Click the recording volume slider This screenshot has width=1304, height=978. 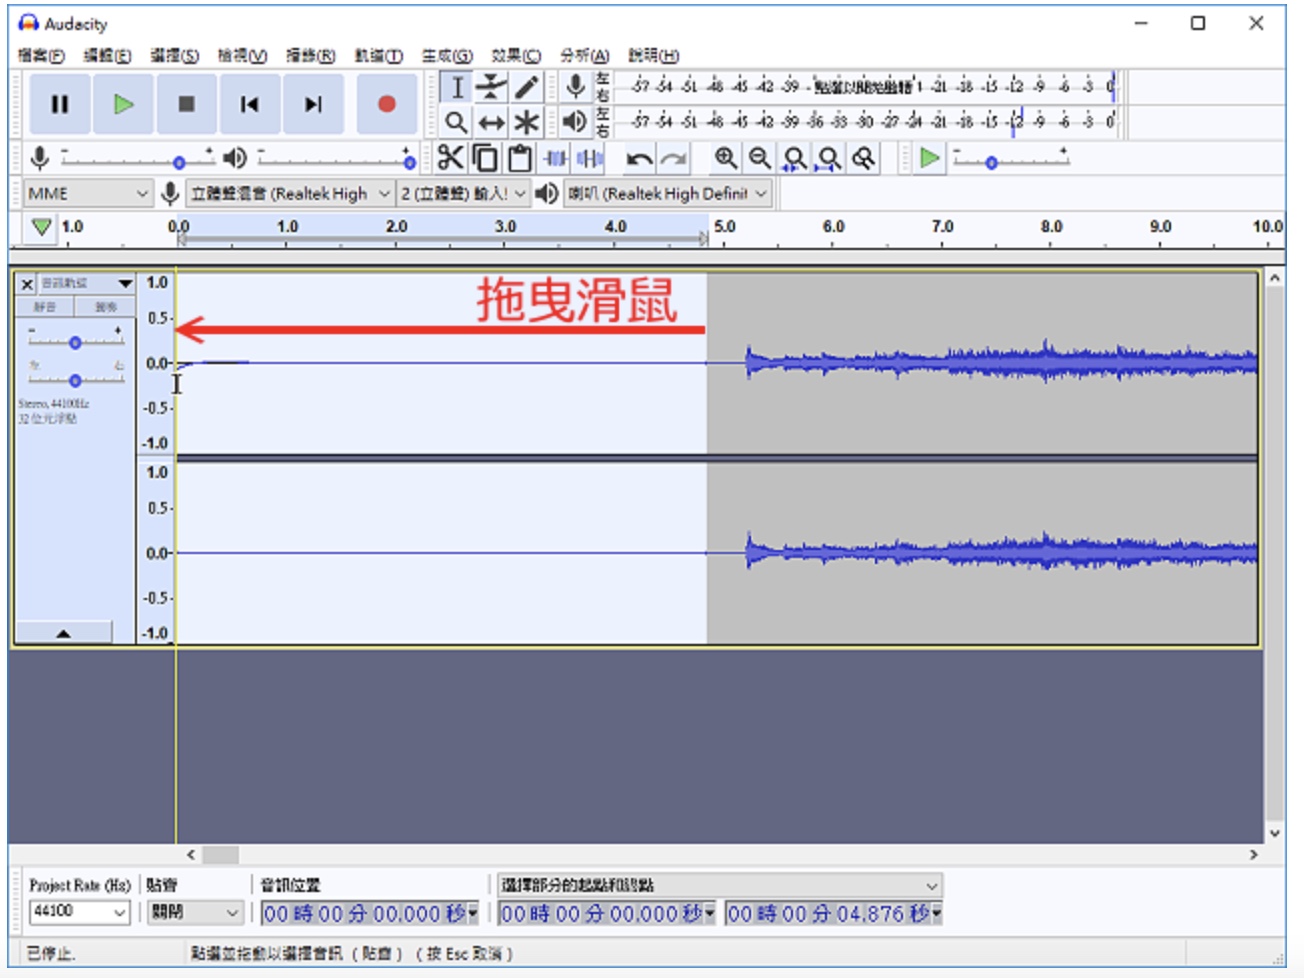pos(137,159)
